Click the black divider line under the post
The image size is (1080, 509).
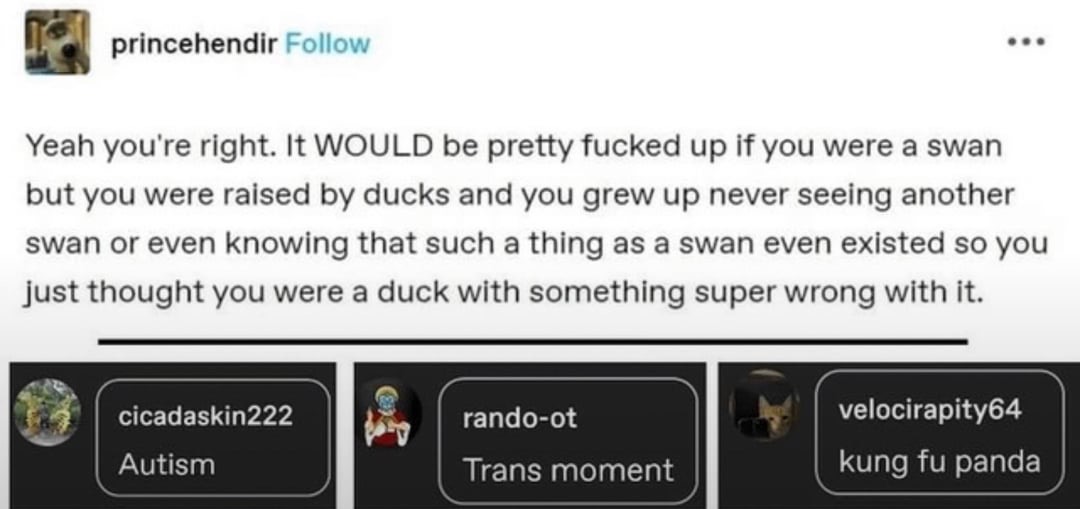(x=532, y=340)
